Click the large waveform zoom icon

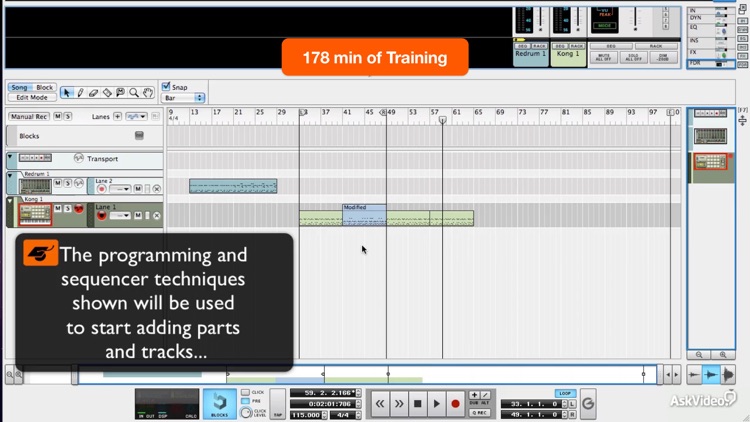[x=728, y=375]
